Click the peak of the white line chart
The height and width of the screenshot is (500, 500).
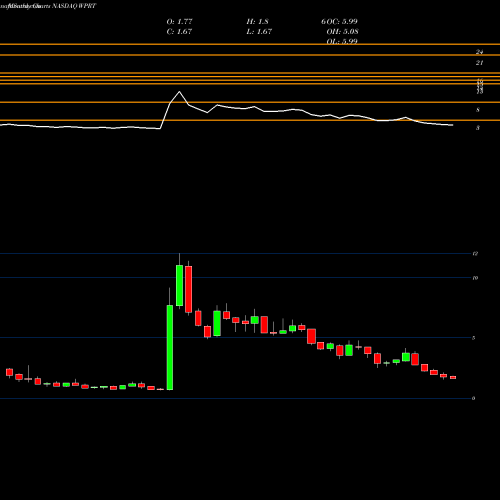[x=179, y=92]
